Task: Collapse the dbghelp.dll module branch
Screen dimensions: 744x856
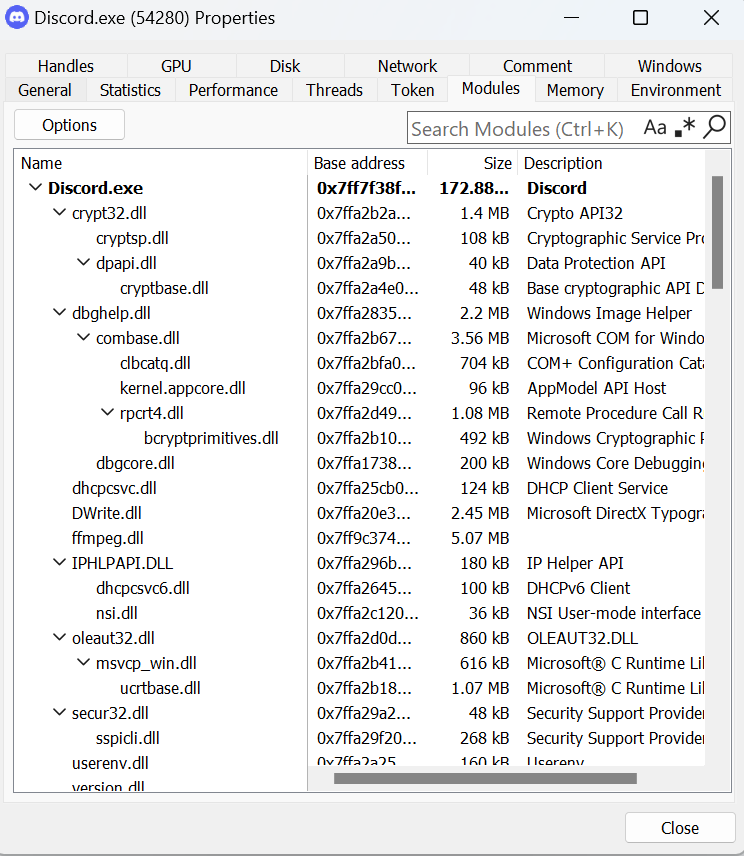Action: (x=59, y=313)
